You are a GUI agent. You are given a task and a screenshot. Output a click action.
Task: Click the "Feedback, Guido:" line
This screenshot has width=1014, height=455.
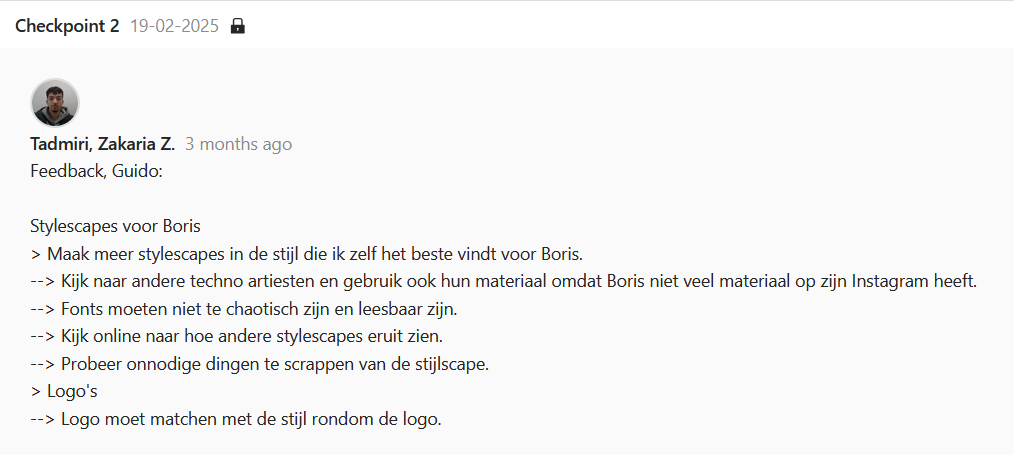tap(96, 171)
